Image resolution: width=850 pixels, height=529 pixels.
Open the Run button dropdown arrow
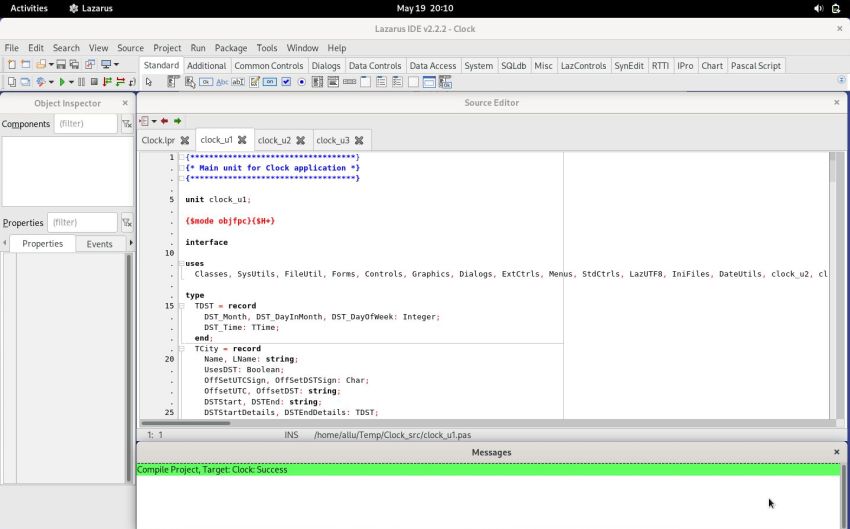click(71, 82)
